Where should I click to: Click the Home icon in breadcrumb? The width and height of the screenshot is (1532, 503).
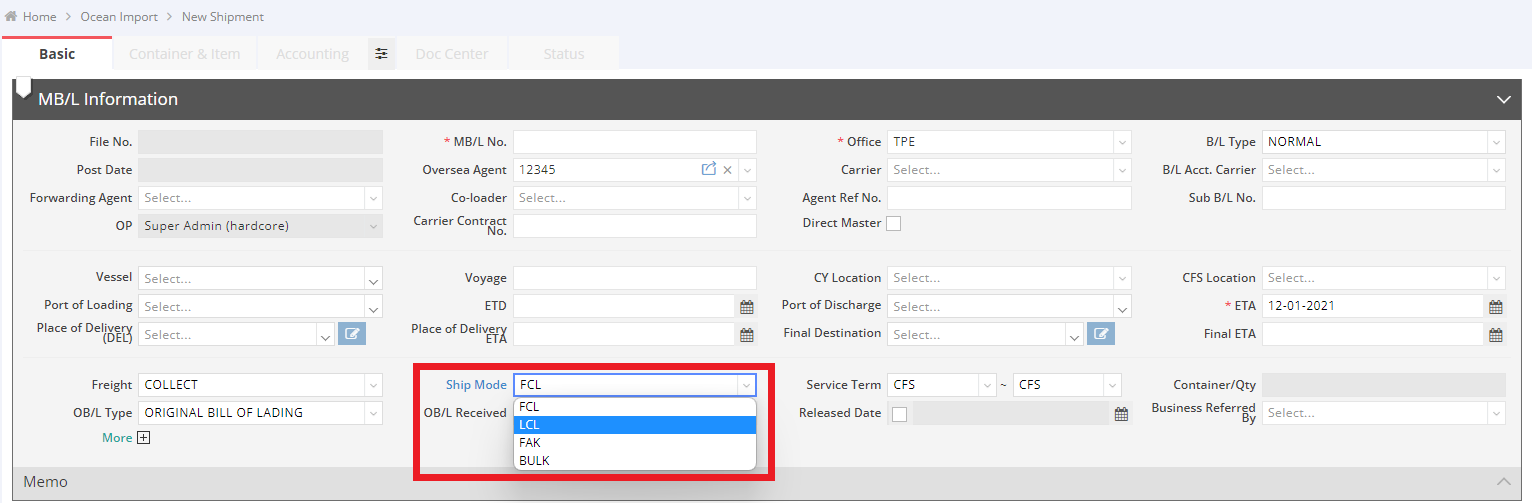[x=11, y=17]
